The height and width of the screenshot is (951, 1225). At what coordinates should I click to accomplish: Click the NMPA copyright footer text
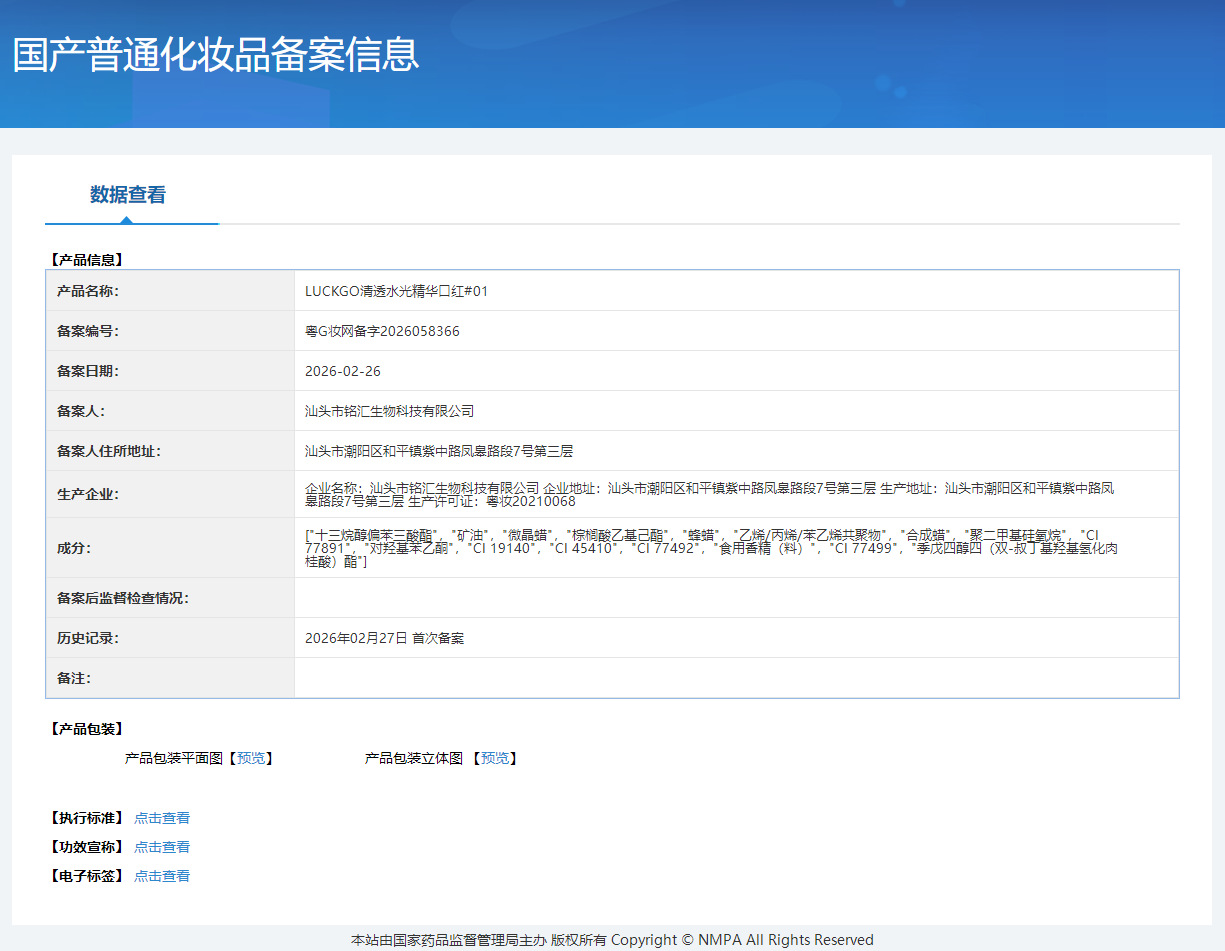click(x=612, y=940)
